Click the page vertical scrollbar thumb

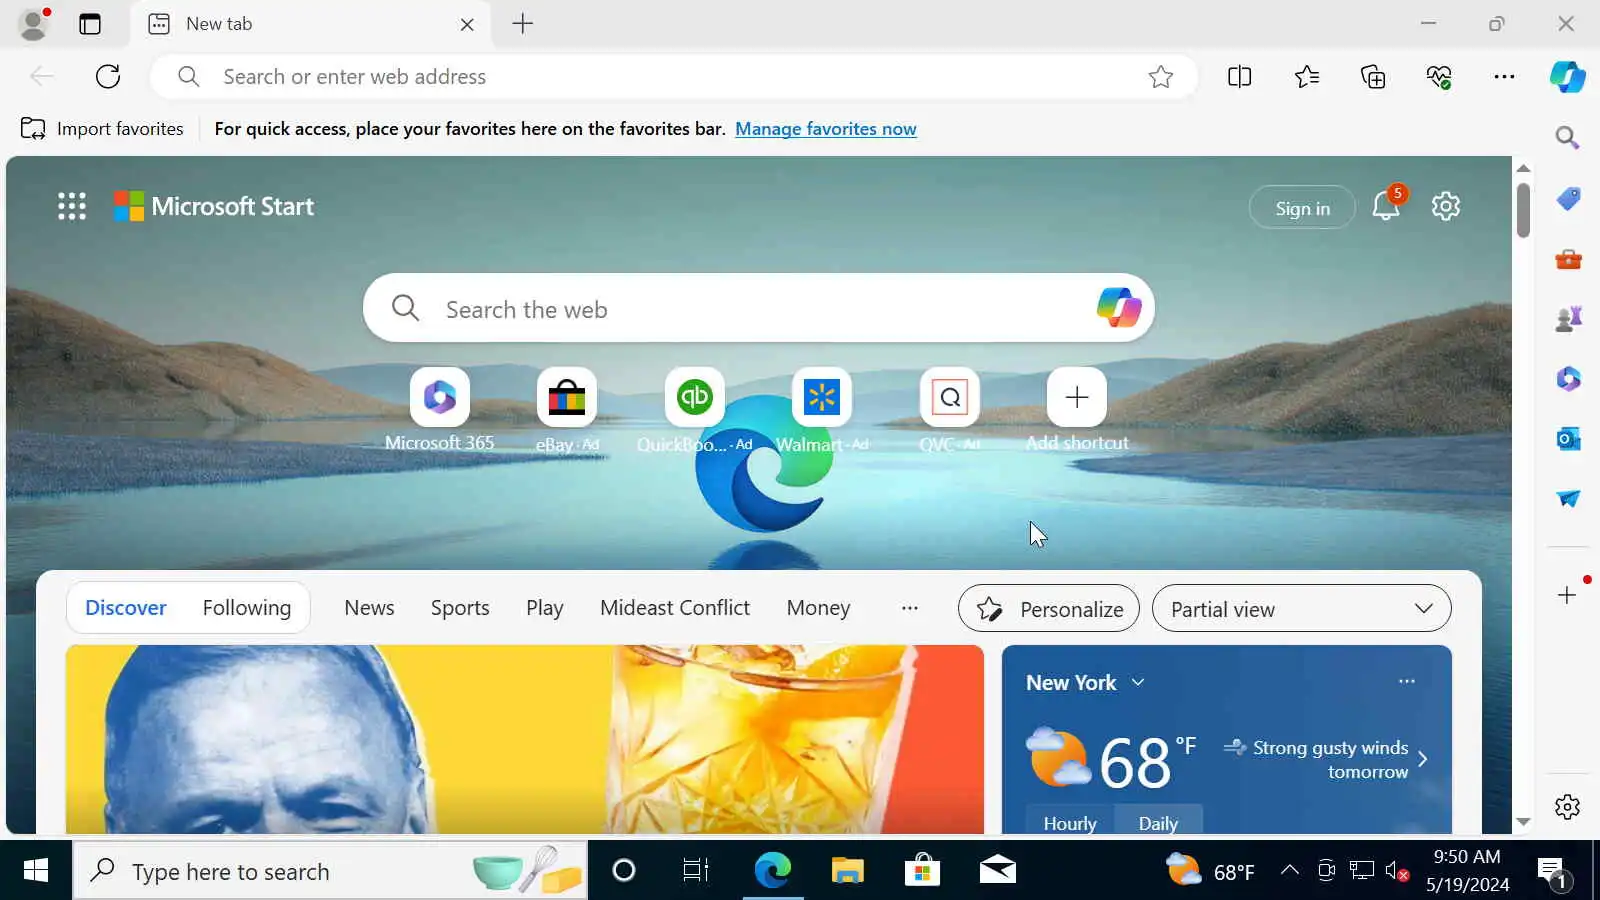coord(1523,210)
